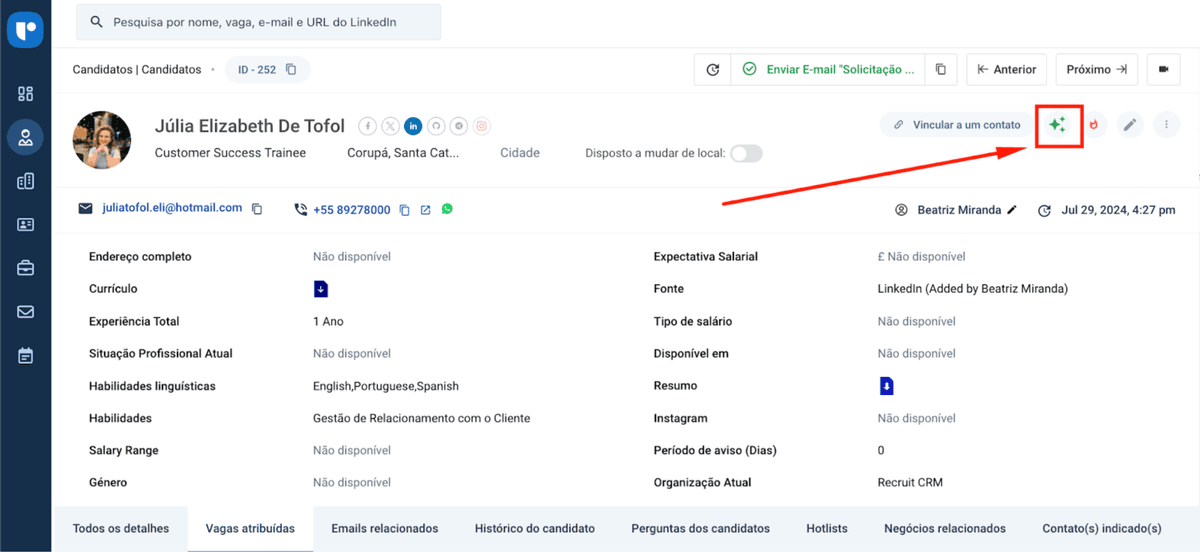Image resolution: width=1200 pixels, height=552 pixels.
Task: Click the Cidade placeholder field
Action: [x=520, y=153]
